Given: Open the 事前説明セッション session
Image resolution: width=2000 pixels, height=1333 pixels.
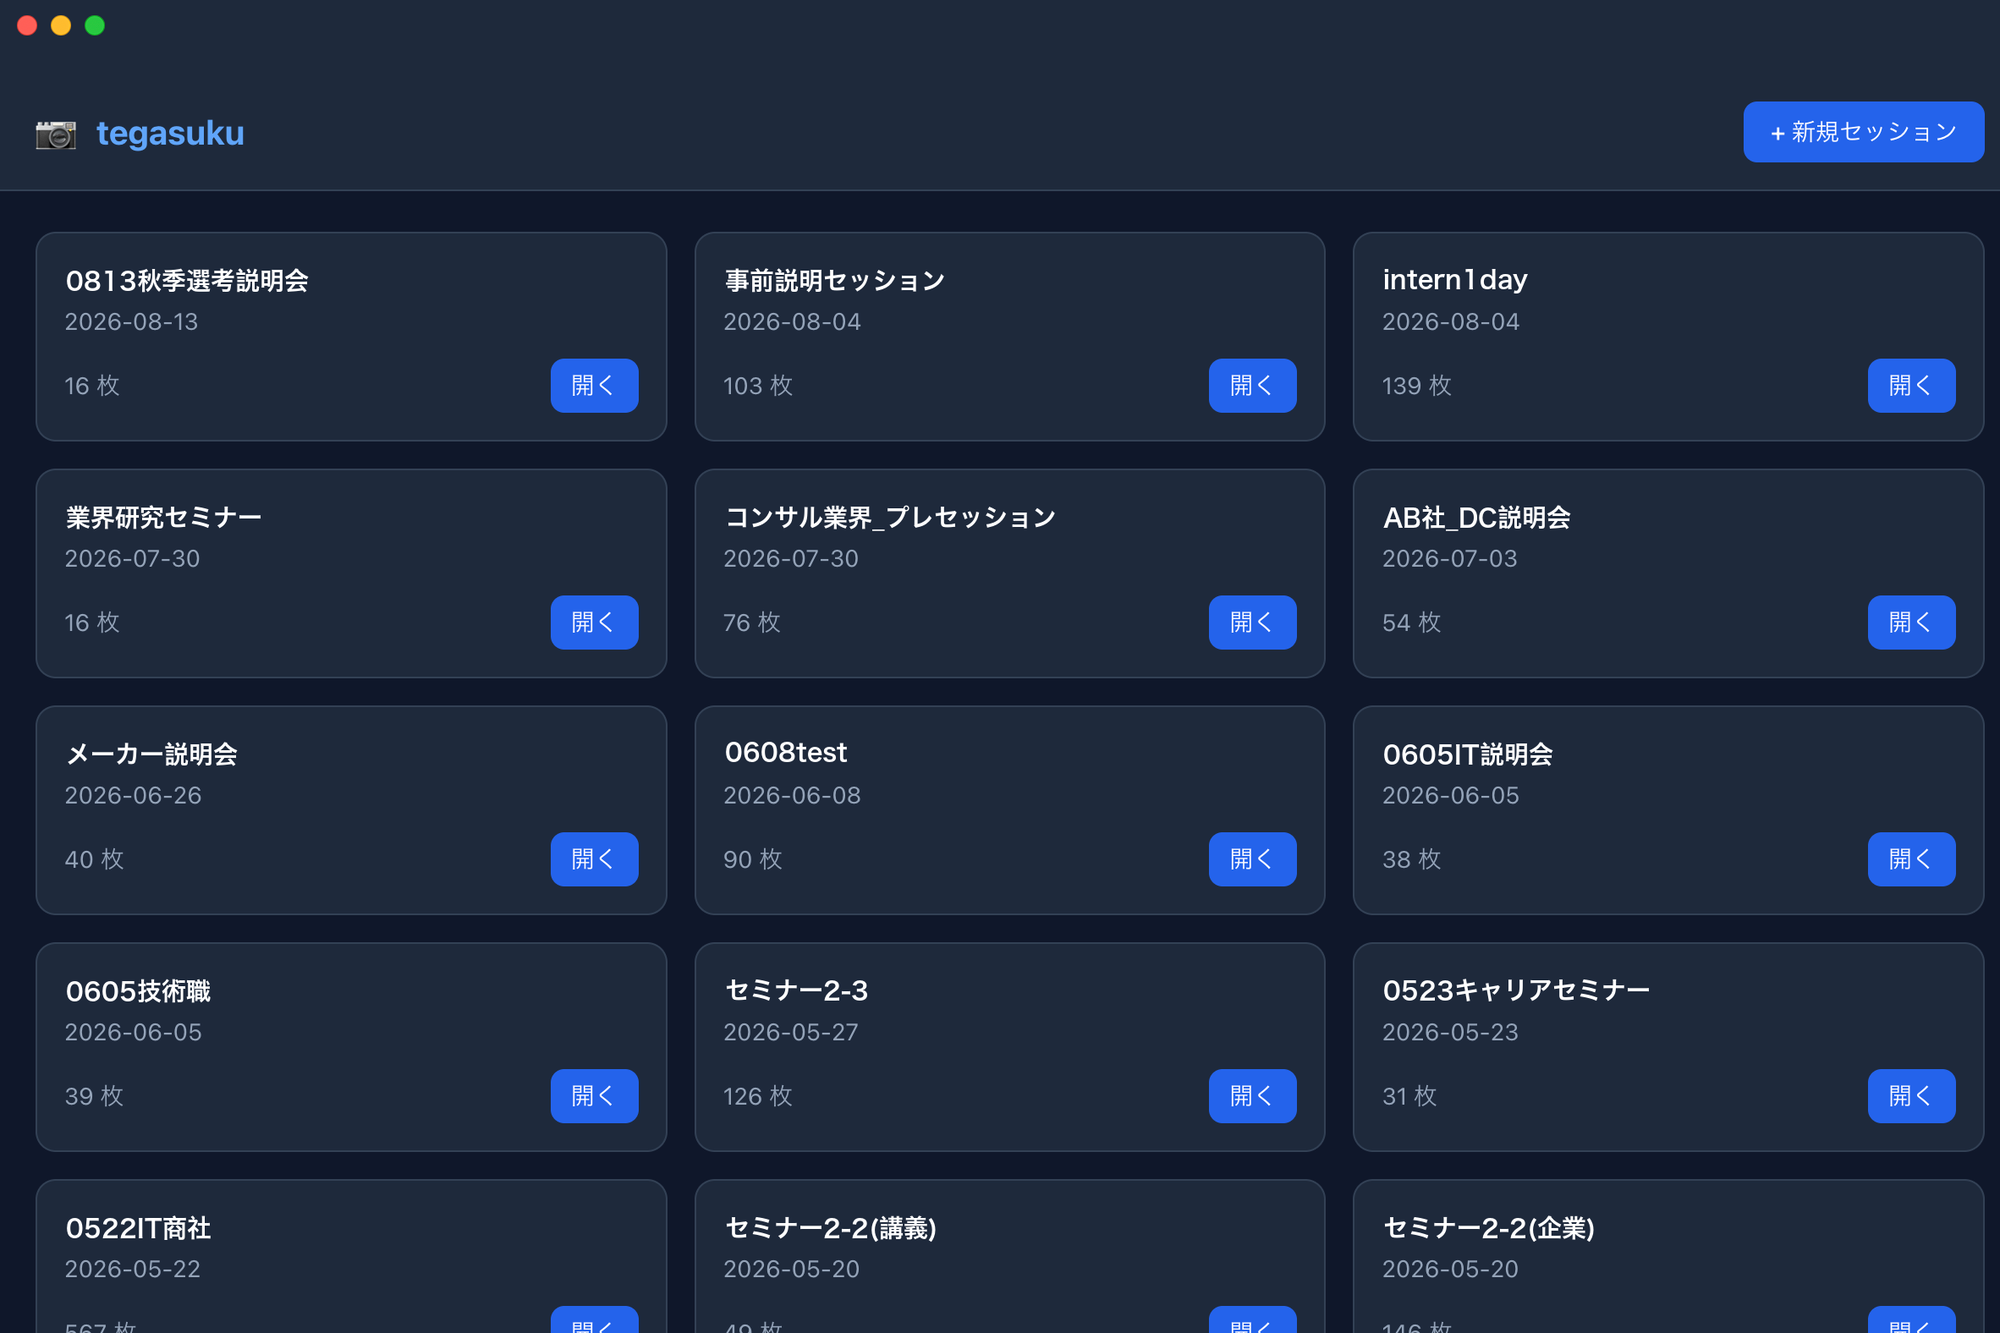Looking at the screenshot, I should click(x=1252, y=385).
